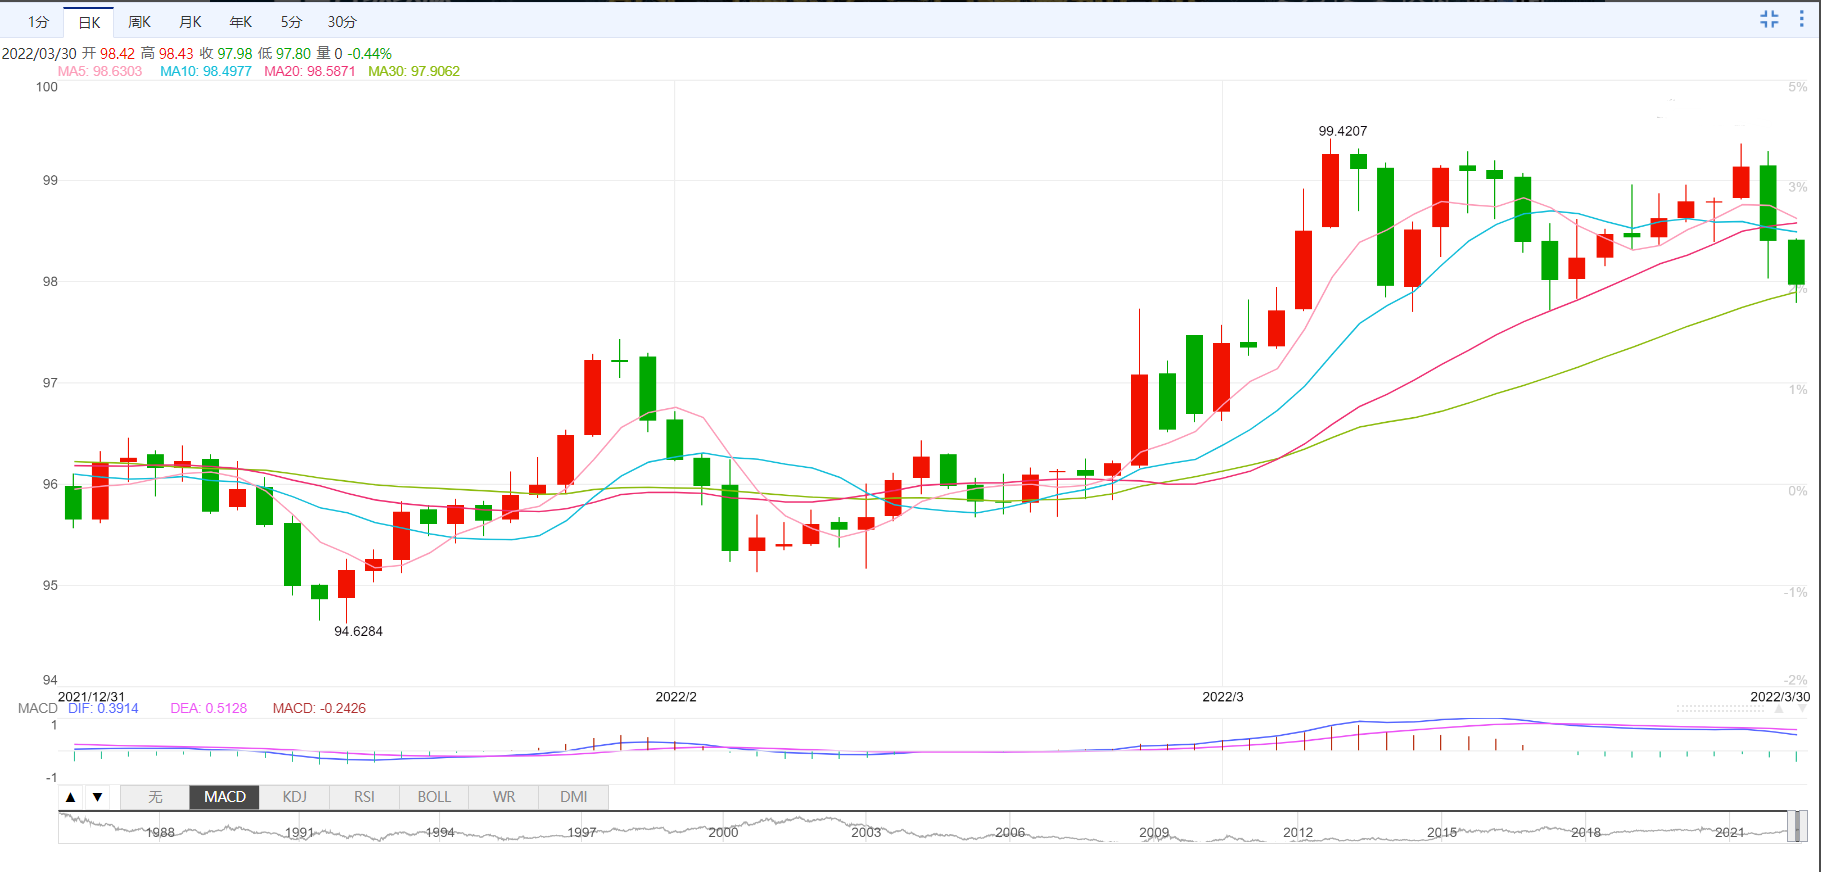Click the 2022/3/30 end date label
This screenshot has height=872, width=1821.
pos(1780,696)
